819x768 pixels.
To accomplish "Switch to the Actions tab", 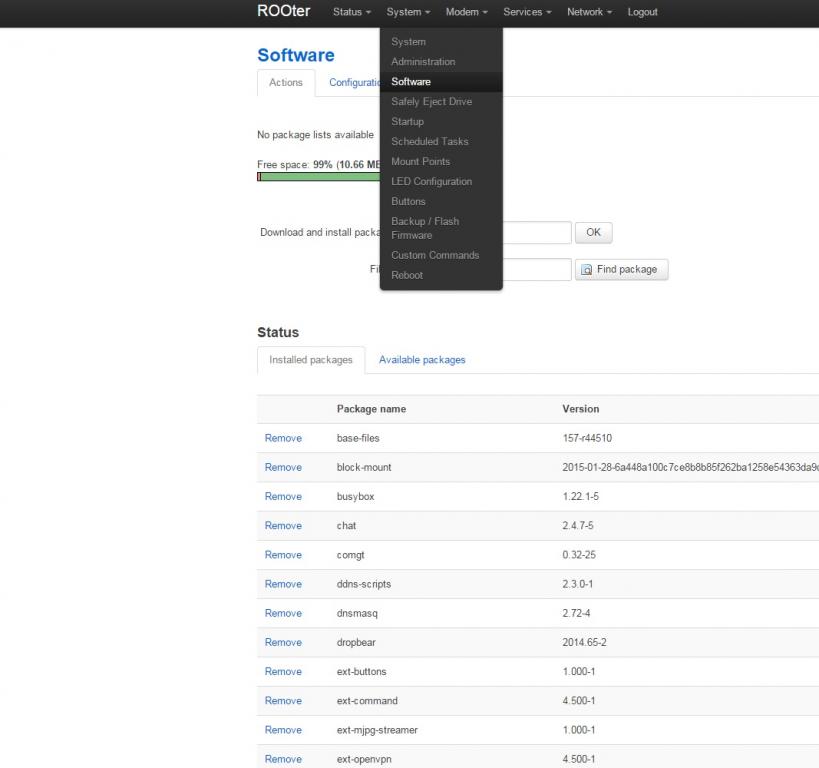I will pos(286,83).
